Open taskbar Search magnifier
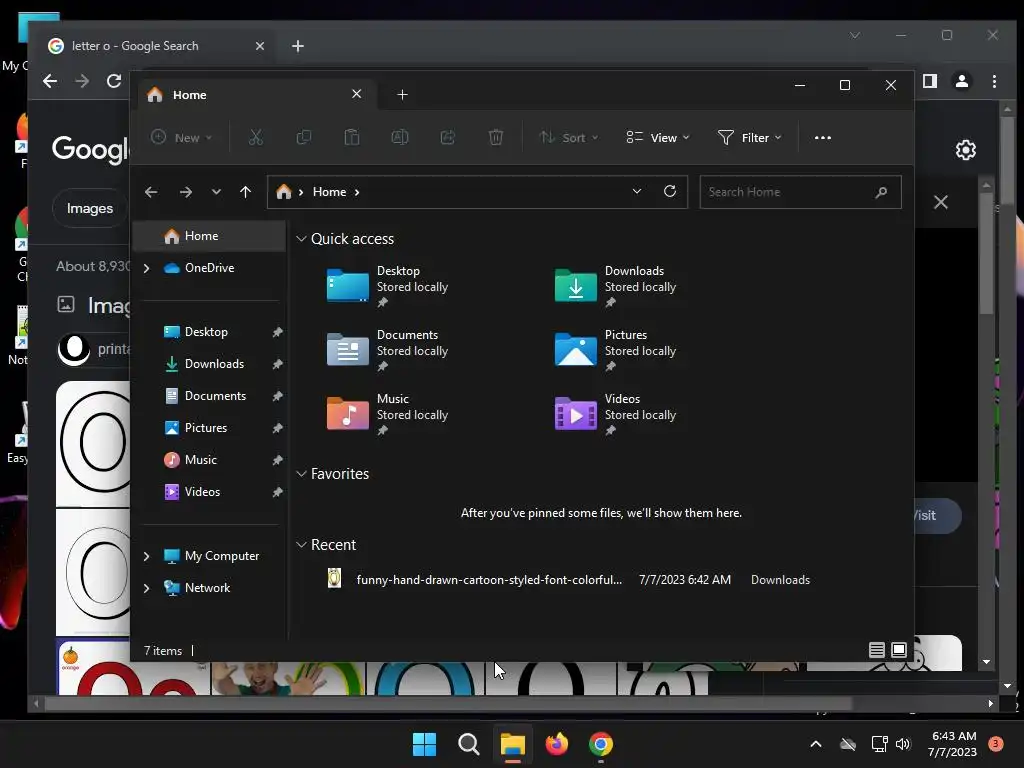Screen dimensions: 1024x768 [x=468, y=744]
